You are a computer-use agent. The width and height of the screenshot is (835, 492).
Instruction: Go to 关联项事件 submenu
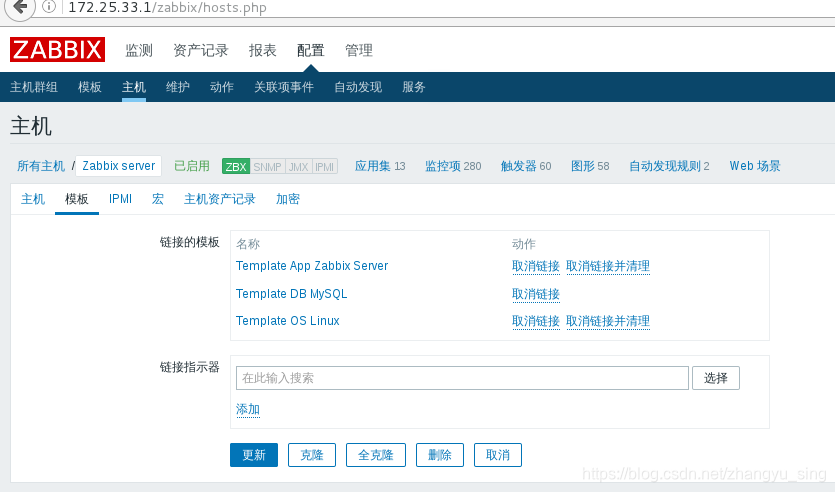[x=284, y=87]
